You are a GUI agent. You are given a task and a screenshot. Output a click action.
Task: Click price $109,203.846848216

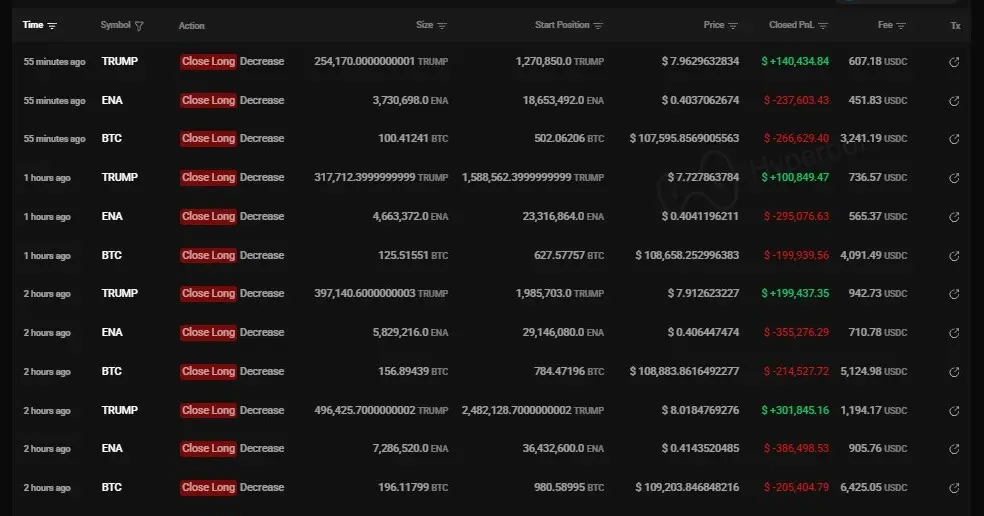687,488
